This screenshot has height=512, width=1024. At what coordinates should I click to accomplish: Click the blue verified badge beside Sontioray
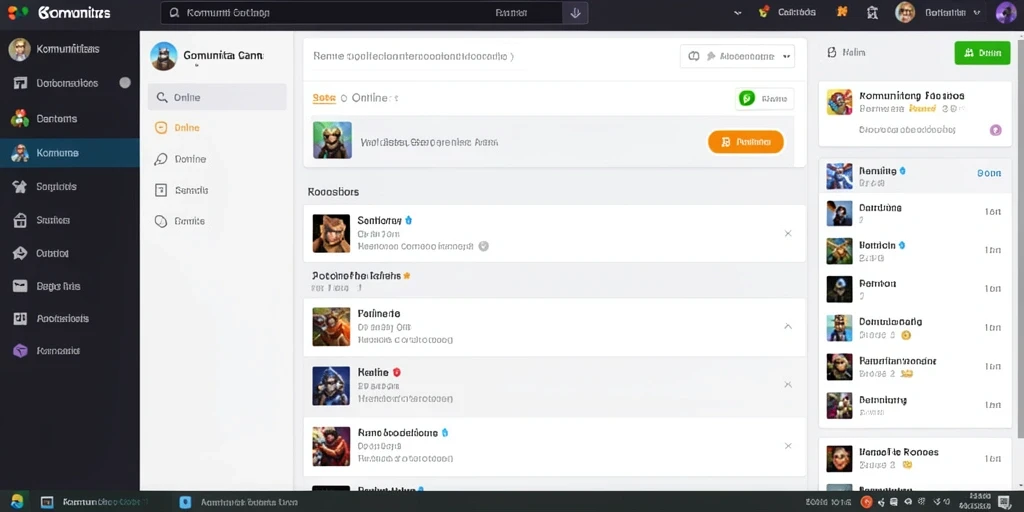point(409,220)
